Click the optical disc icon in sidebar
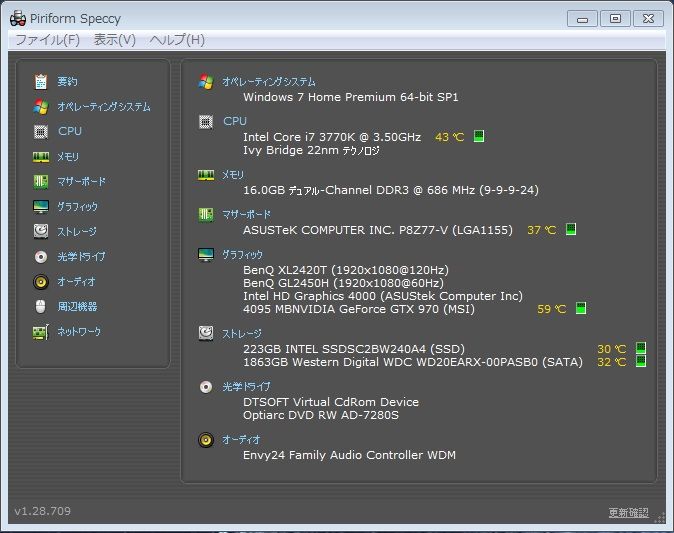The width and height of the screenshot is (674, 533). pyautogui.click(x=41, y=257)
